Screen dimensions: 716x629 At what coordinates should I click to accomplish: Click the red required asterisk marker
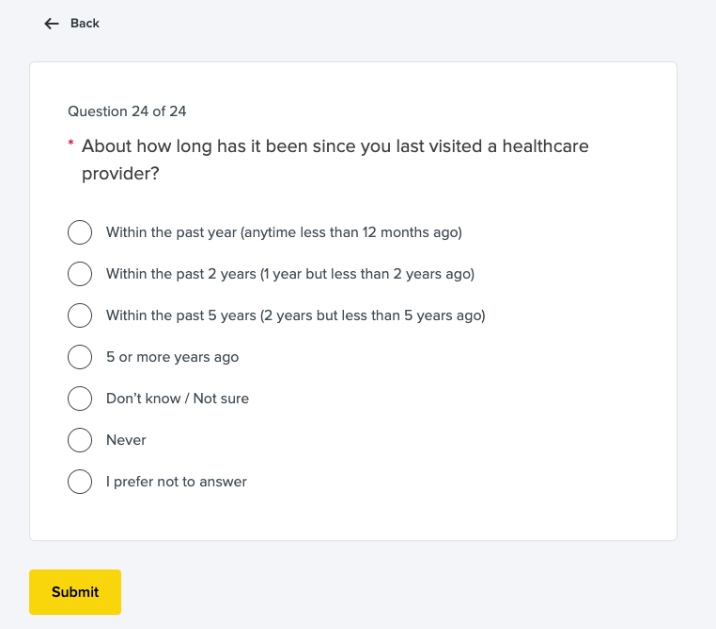[71, 144]
